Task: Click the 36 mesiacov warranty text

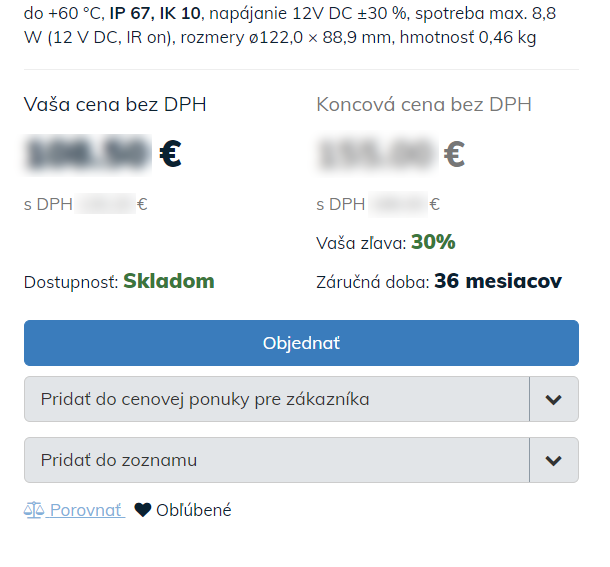Action: (x=498, y=281)
